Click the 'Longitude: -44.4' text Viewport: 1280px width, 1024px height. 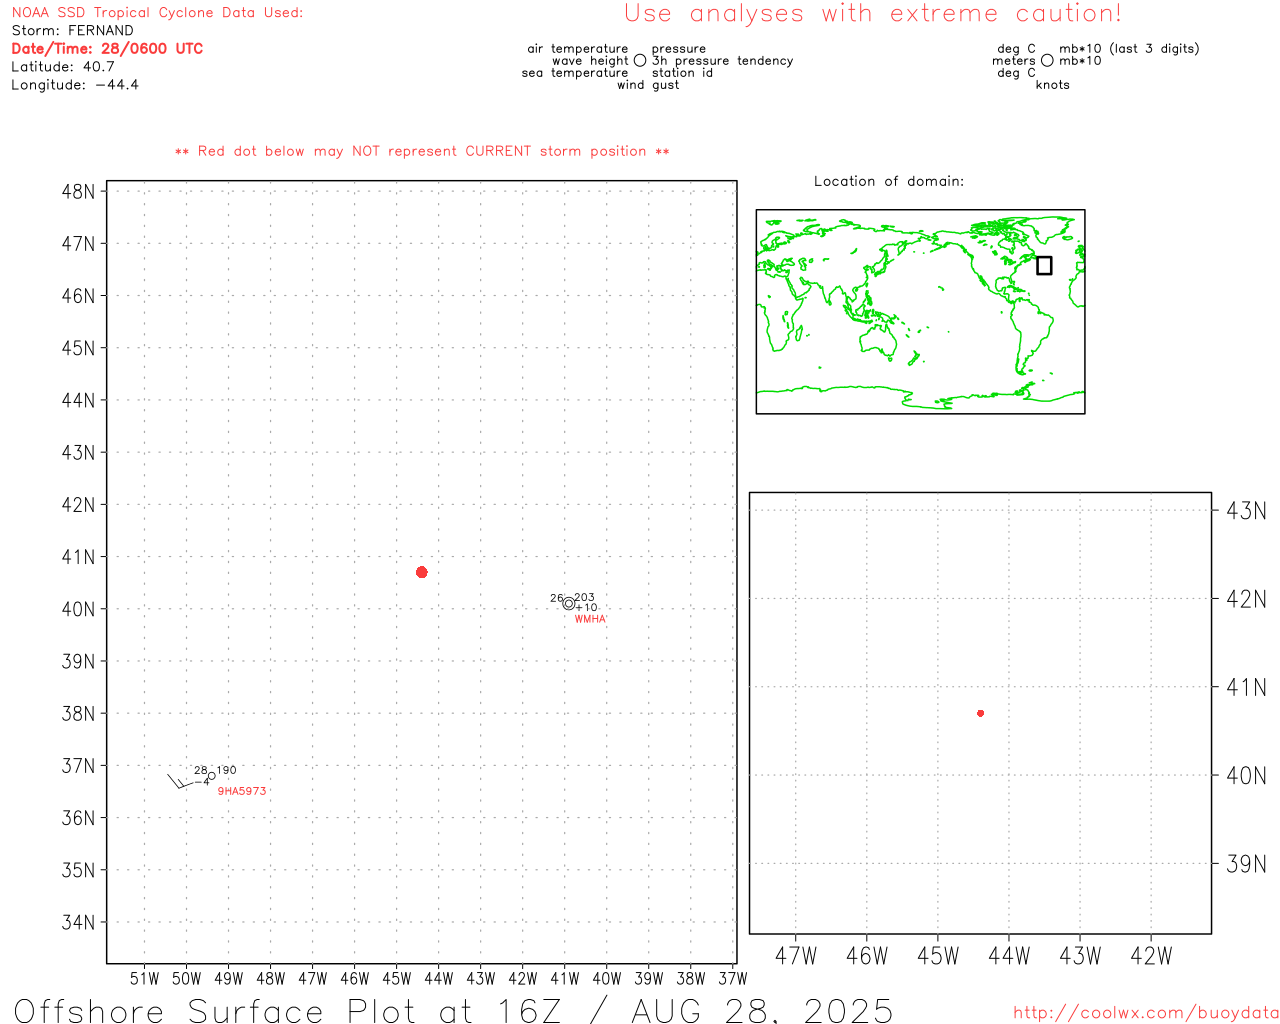[x=75, y=85]
